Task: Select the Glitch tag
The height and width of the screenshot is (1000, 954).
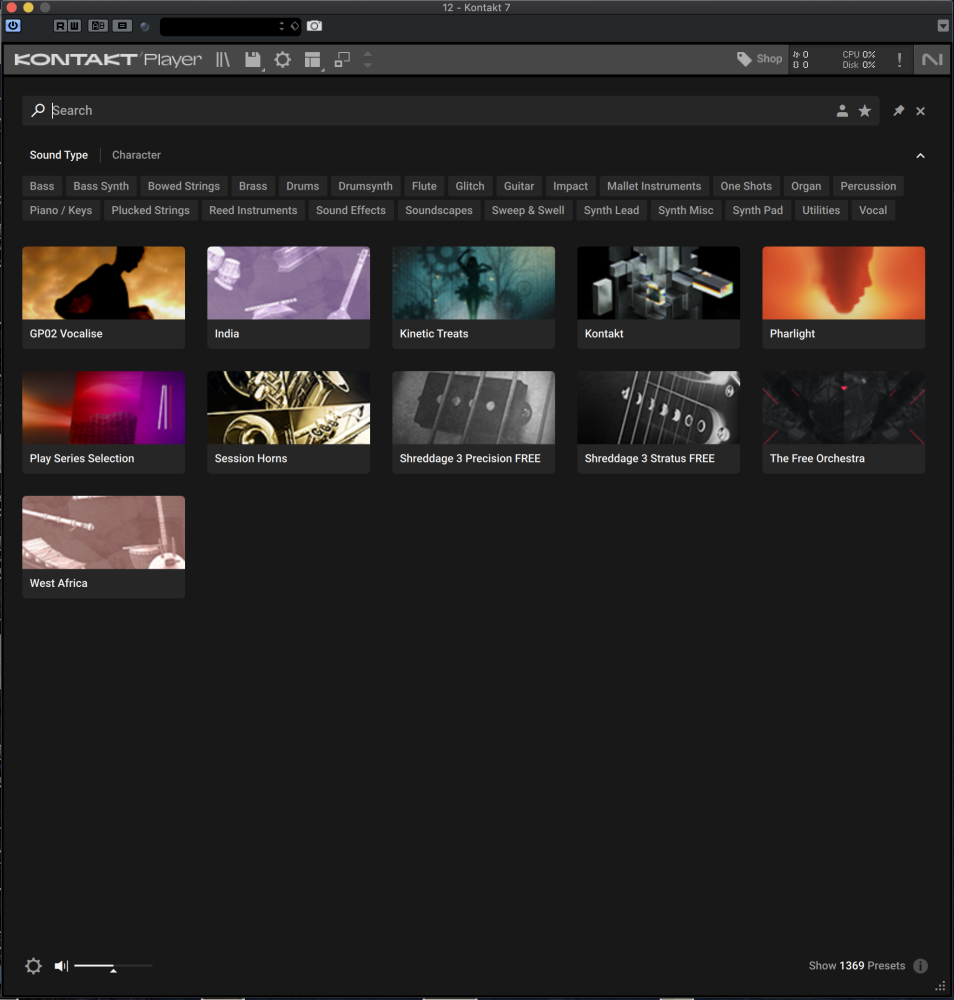Action: [470, 186]
